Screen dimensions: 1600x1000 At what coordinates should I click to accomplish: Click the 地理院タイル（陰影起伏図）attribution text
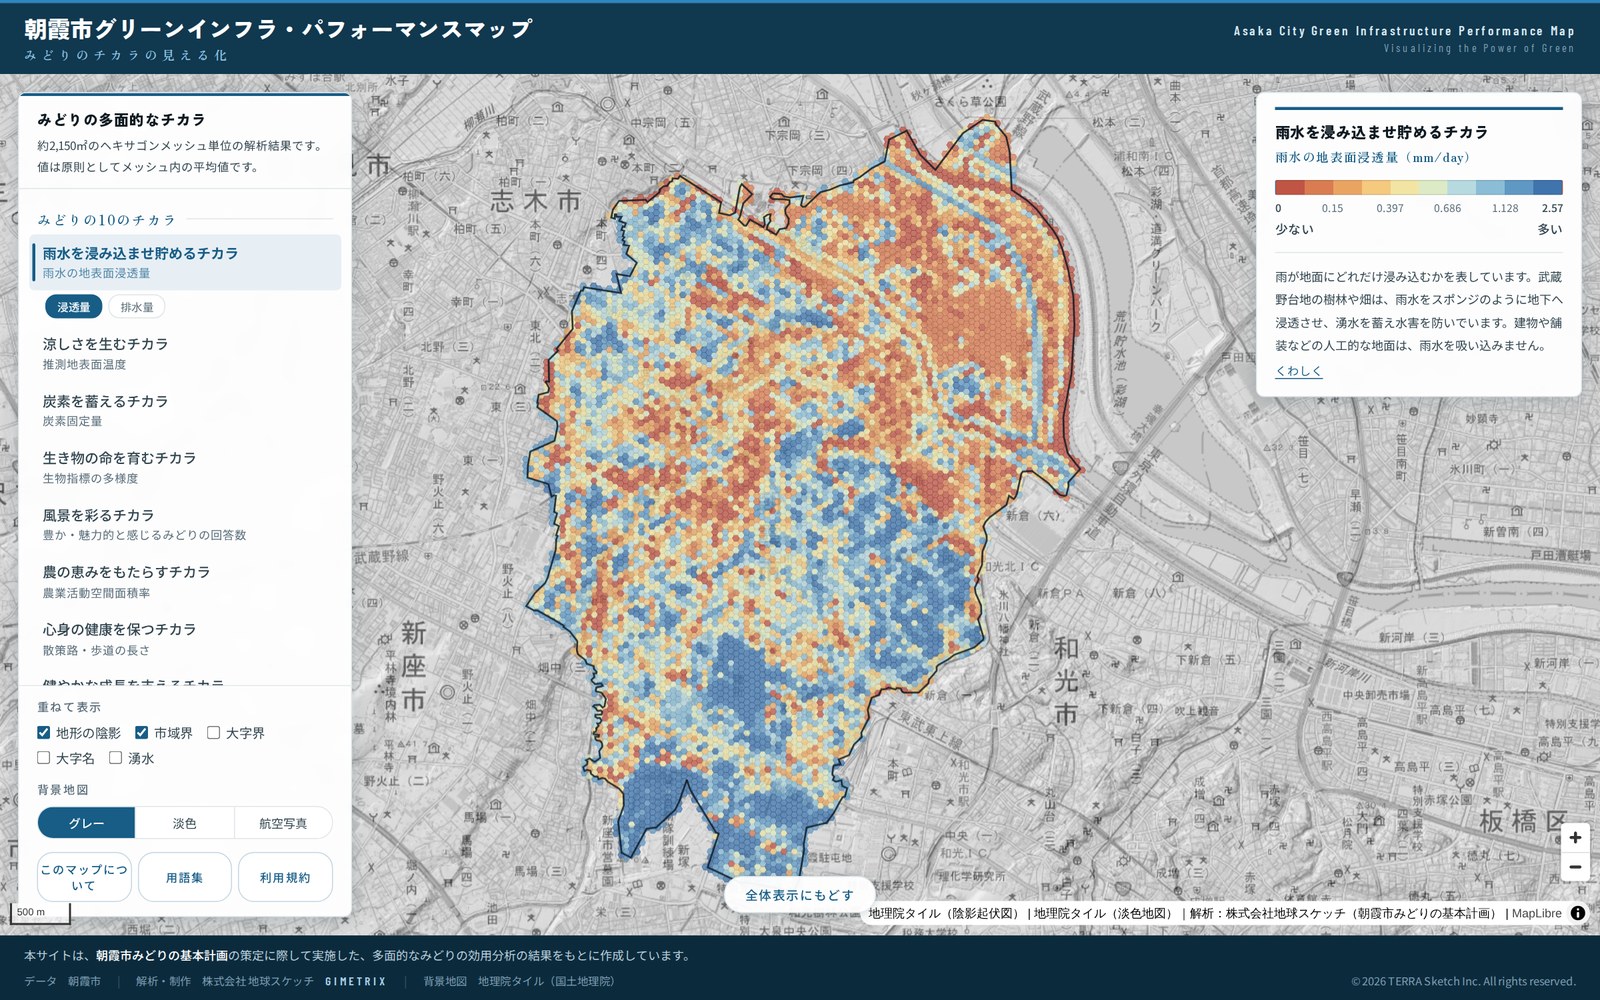[944, 913]
